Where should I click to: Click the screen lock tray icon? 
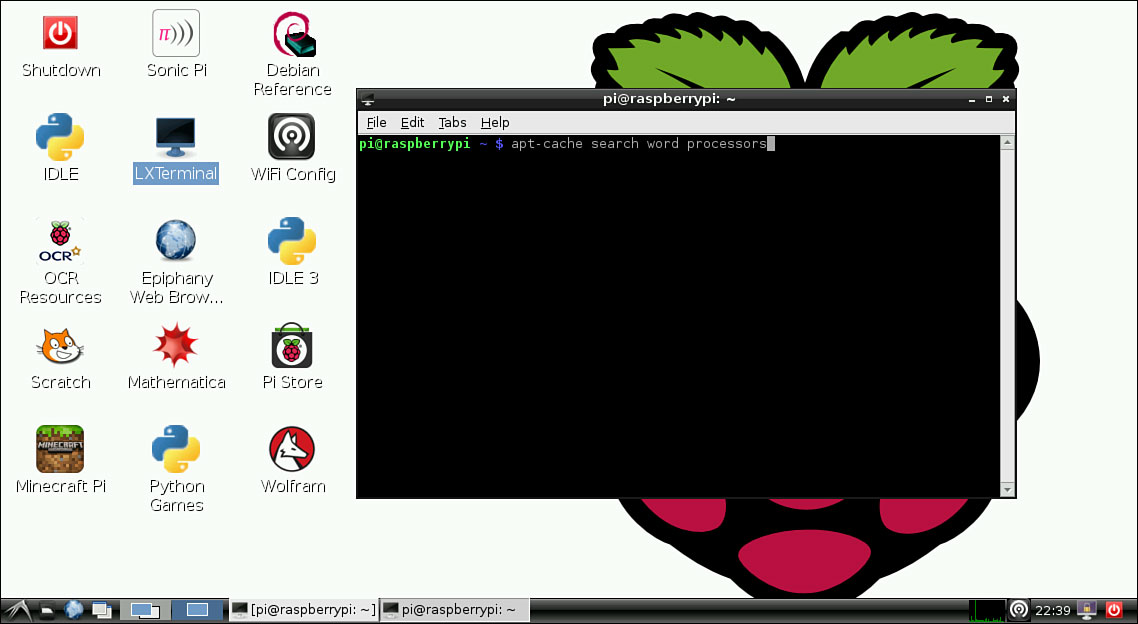pyautogui.click(x=1086, y=610)
